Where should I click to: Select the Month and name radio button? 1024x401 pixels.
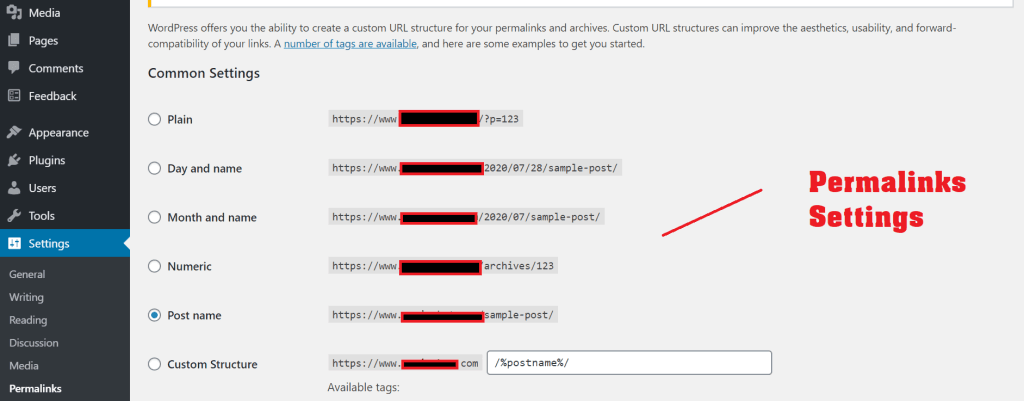(154, 217)
